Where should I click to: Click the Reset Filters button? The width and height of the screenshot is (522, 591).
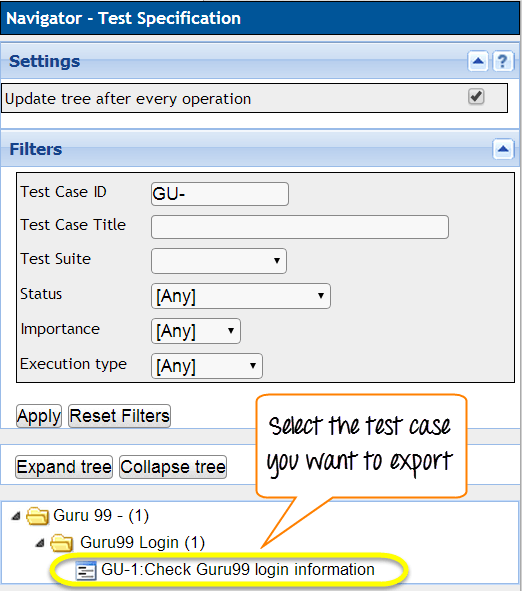click(119, 416)
